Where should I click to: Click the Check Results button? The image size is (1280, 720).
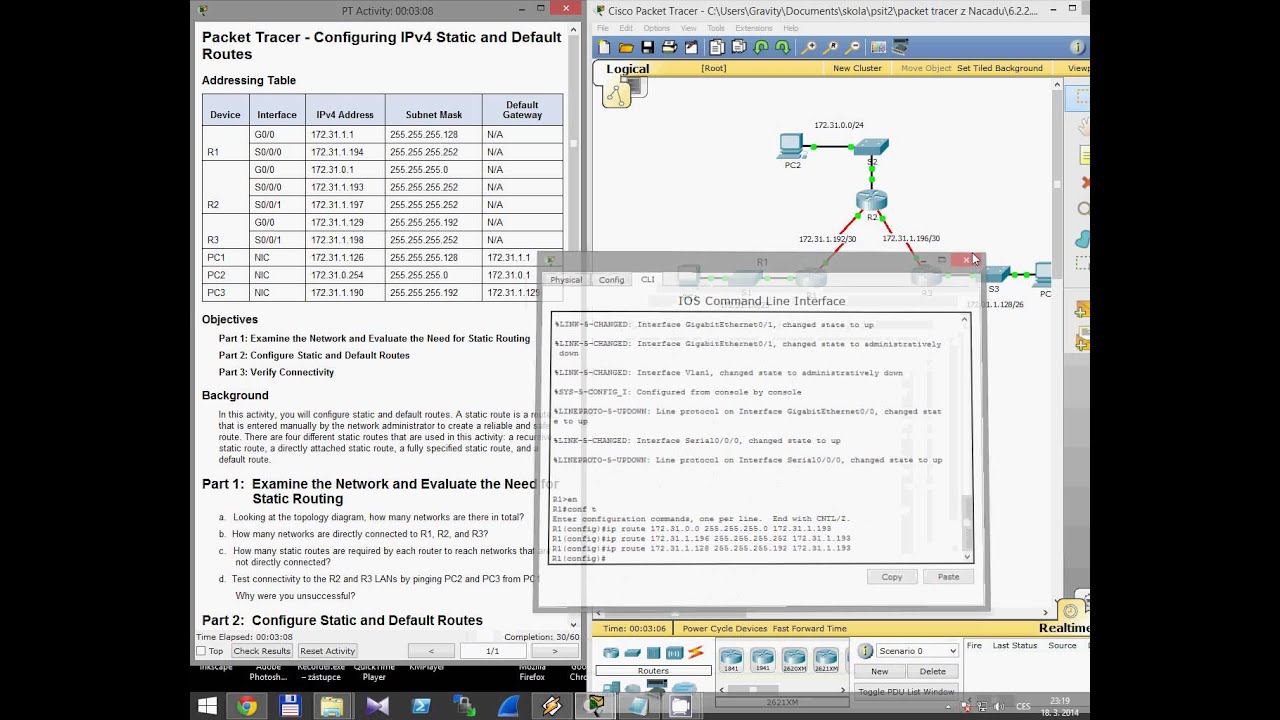[262, 651]
